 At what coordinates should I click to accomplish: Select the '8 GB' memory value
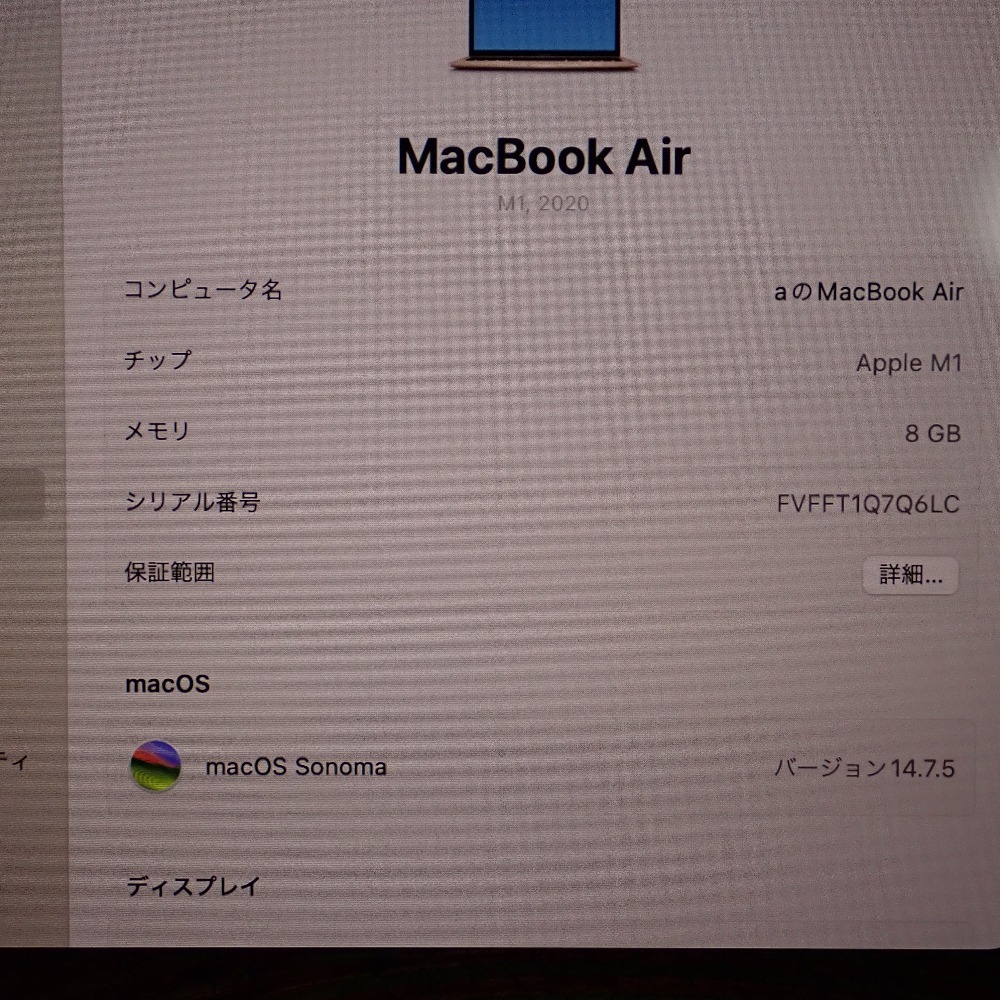click(x=933, y=434)
